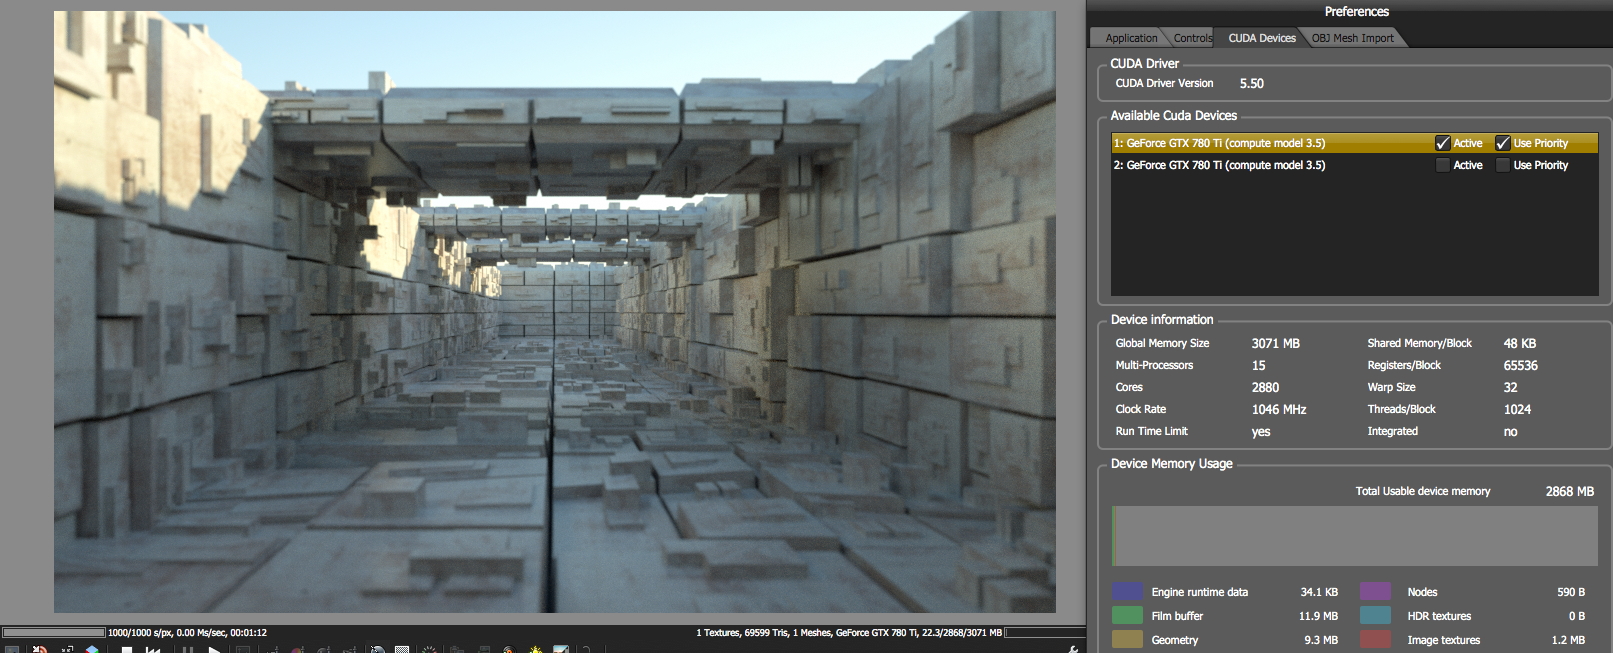Image resolution: width=1613 pixels, height=653 pixels.
Task: Switch to the Application tab
Action: click(1130, 38)
